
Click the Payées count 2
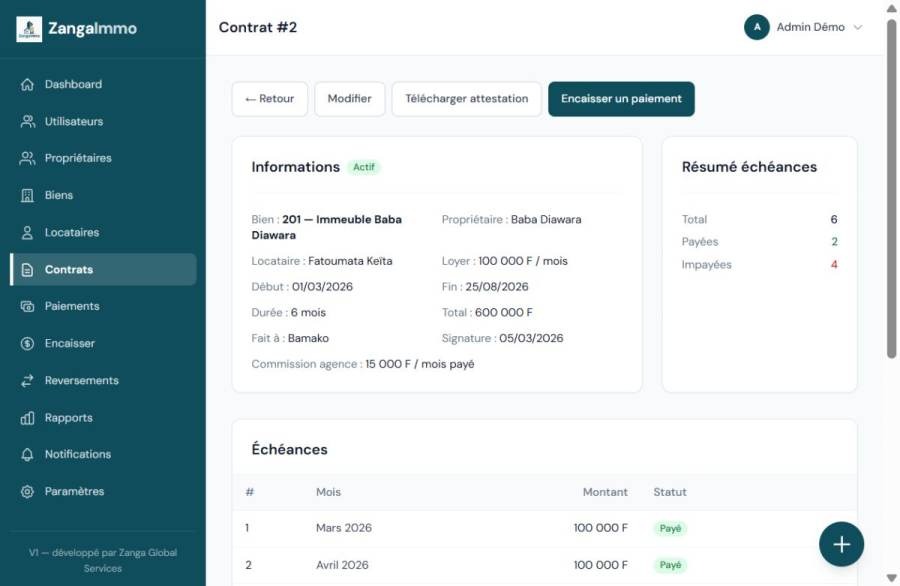tap(834, 242)
